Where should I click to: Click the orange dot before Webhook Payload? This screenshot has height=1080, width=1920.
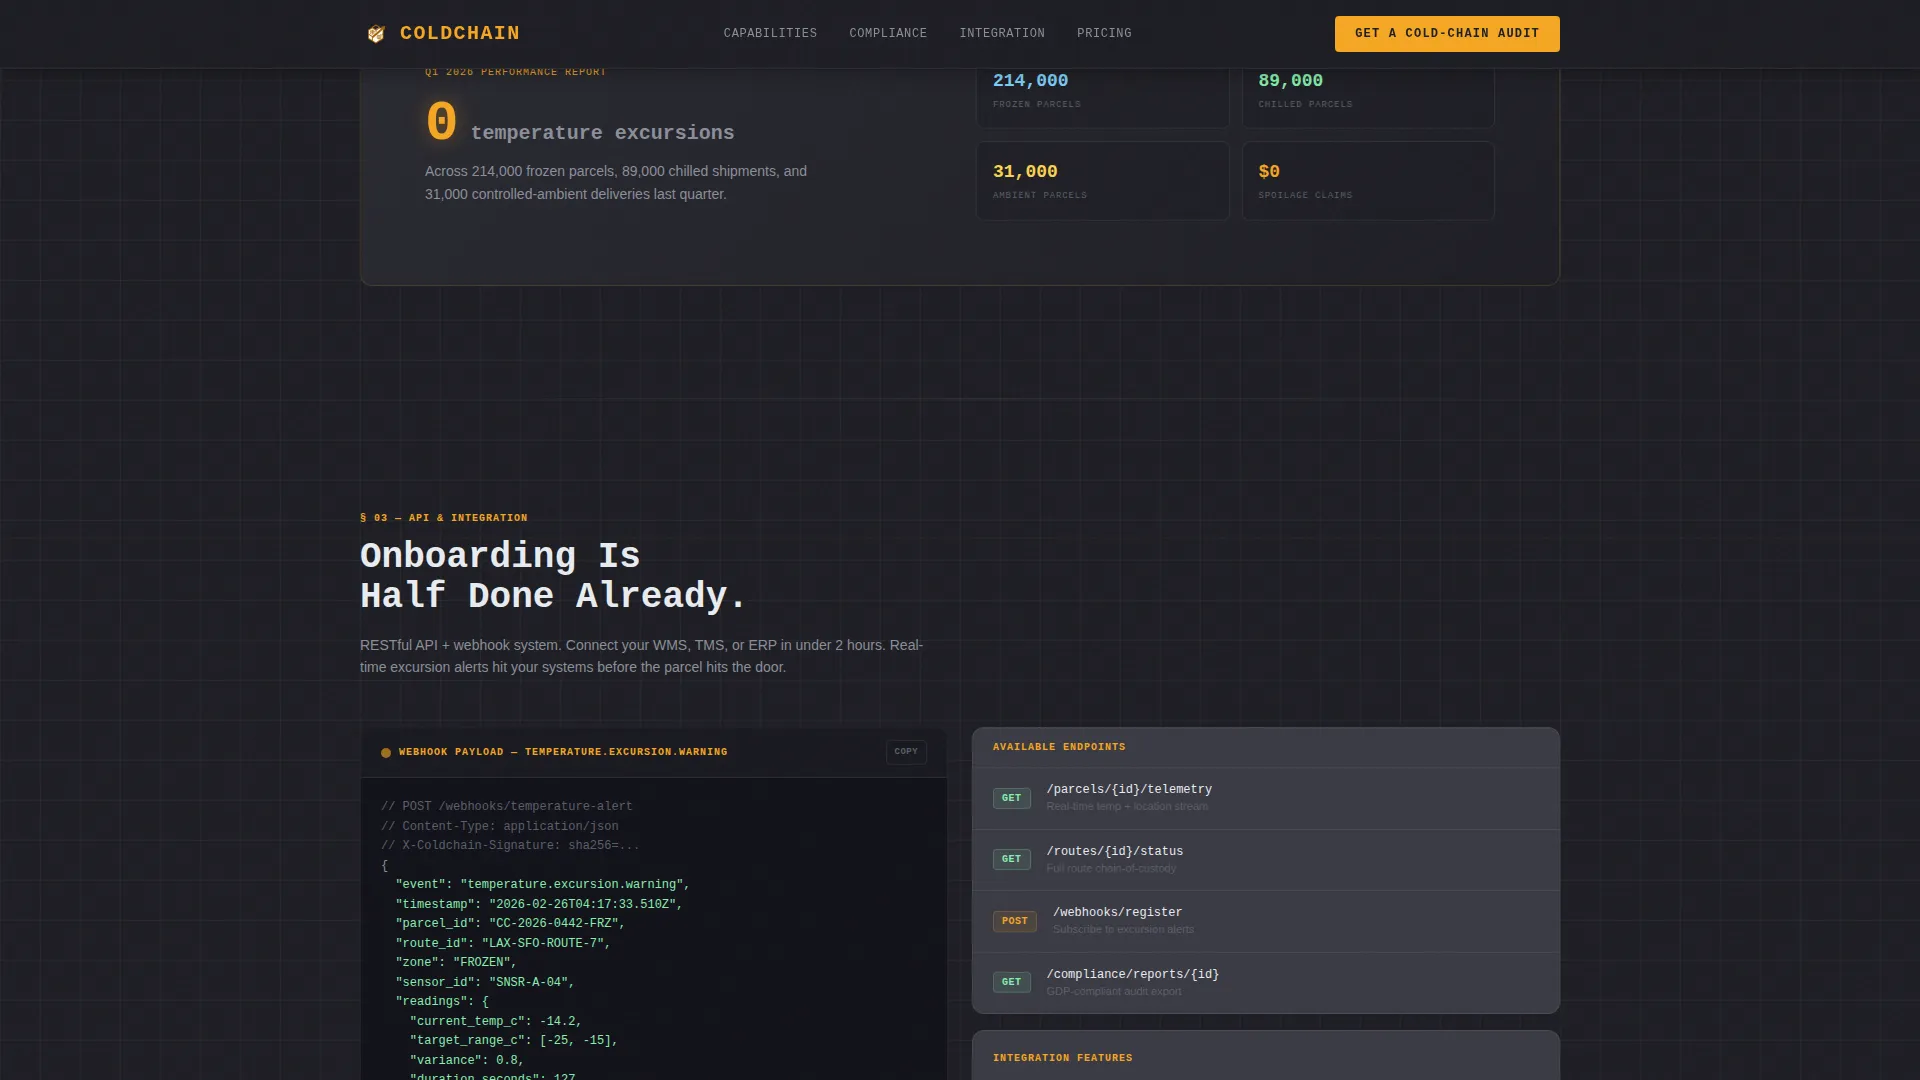coord(386,753)
